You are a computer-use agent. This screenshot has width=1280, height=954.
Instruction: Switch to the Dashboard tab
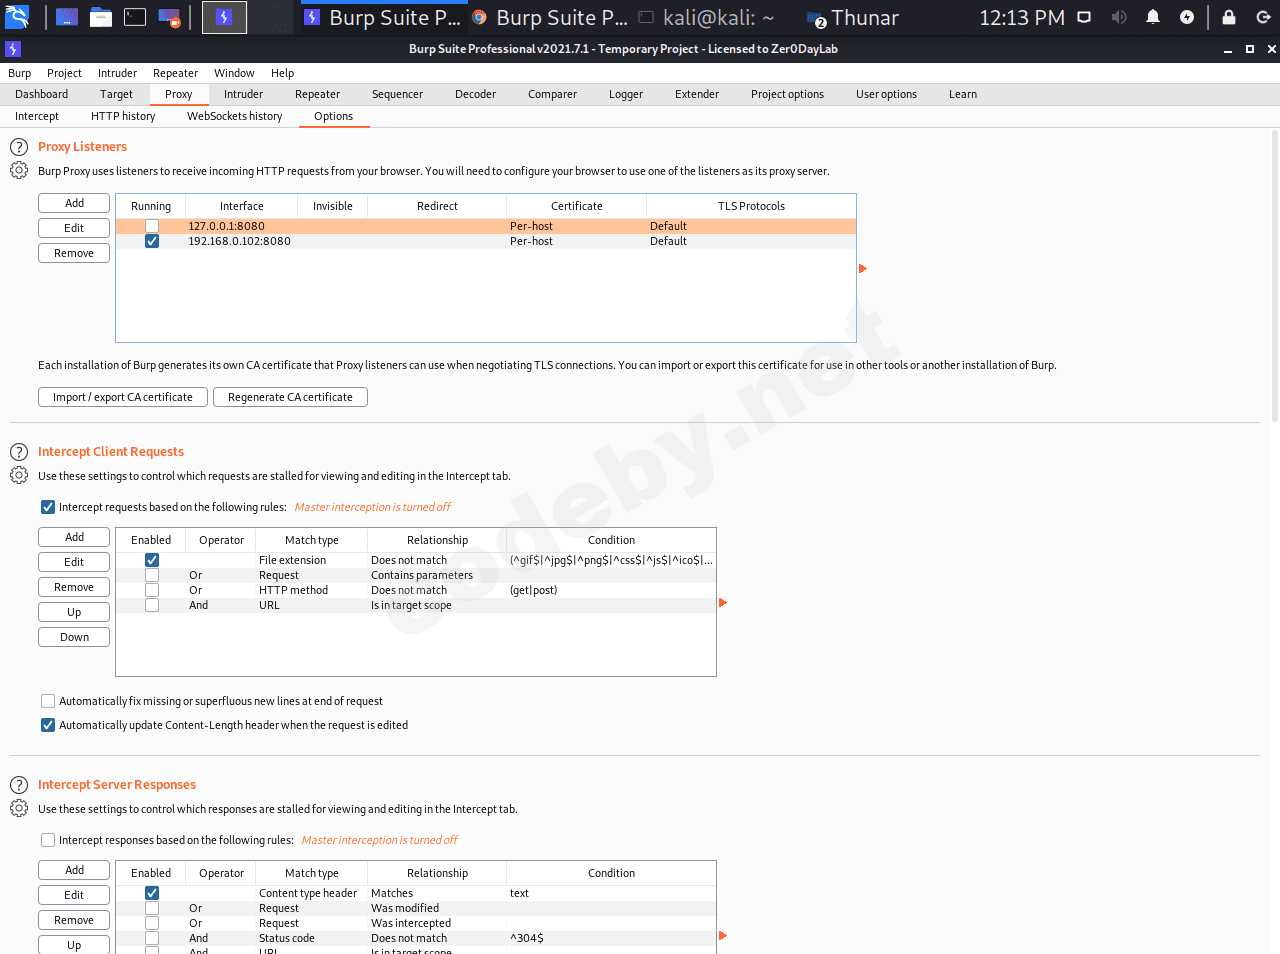pos(42,94)
